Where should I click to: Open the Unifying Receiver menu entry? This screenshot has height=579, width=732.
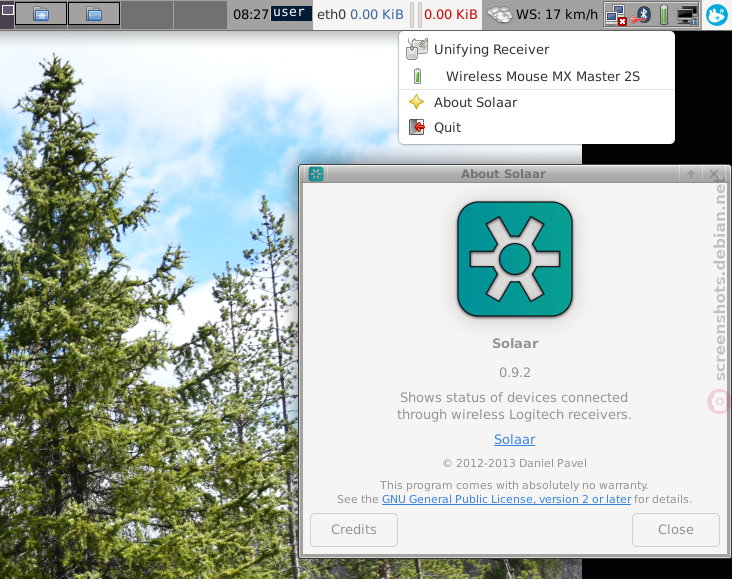click(536, 49)
